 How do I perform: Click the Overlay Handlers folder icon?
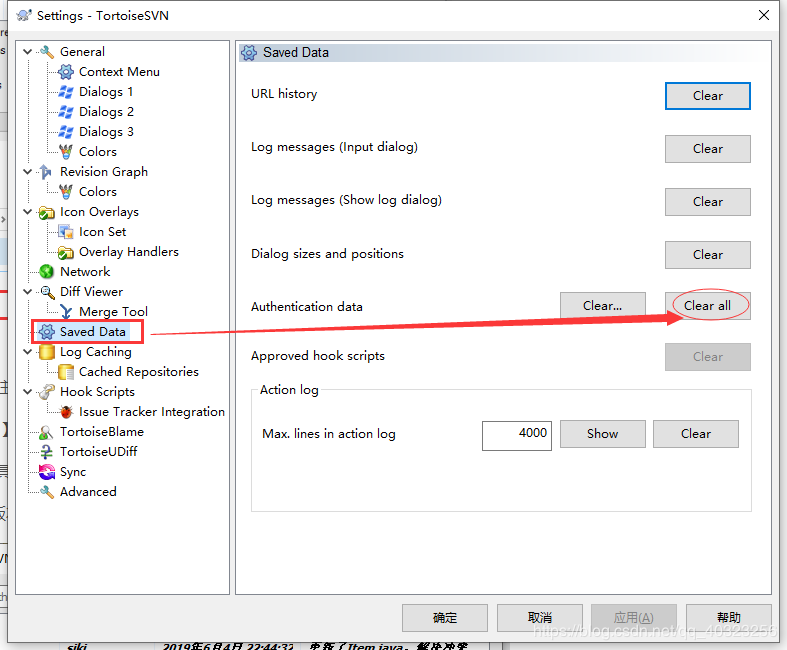(66, 252)
